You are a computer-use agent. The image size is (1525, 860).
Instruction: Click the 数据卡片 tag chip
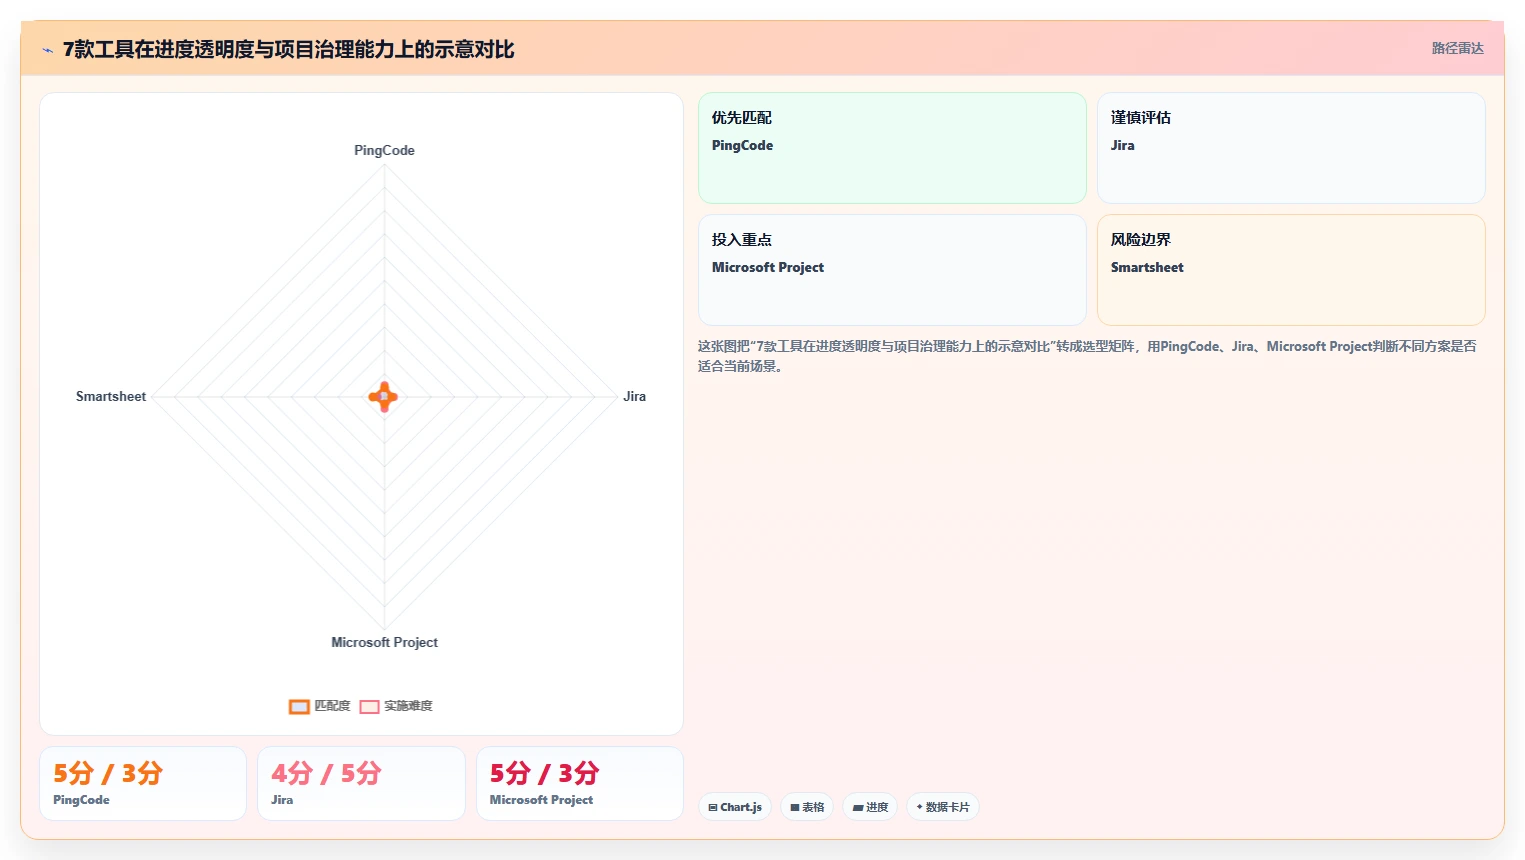[x=943, y=807]
